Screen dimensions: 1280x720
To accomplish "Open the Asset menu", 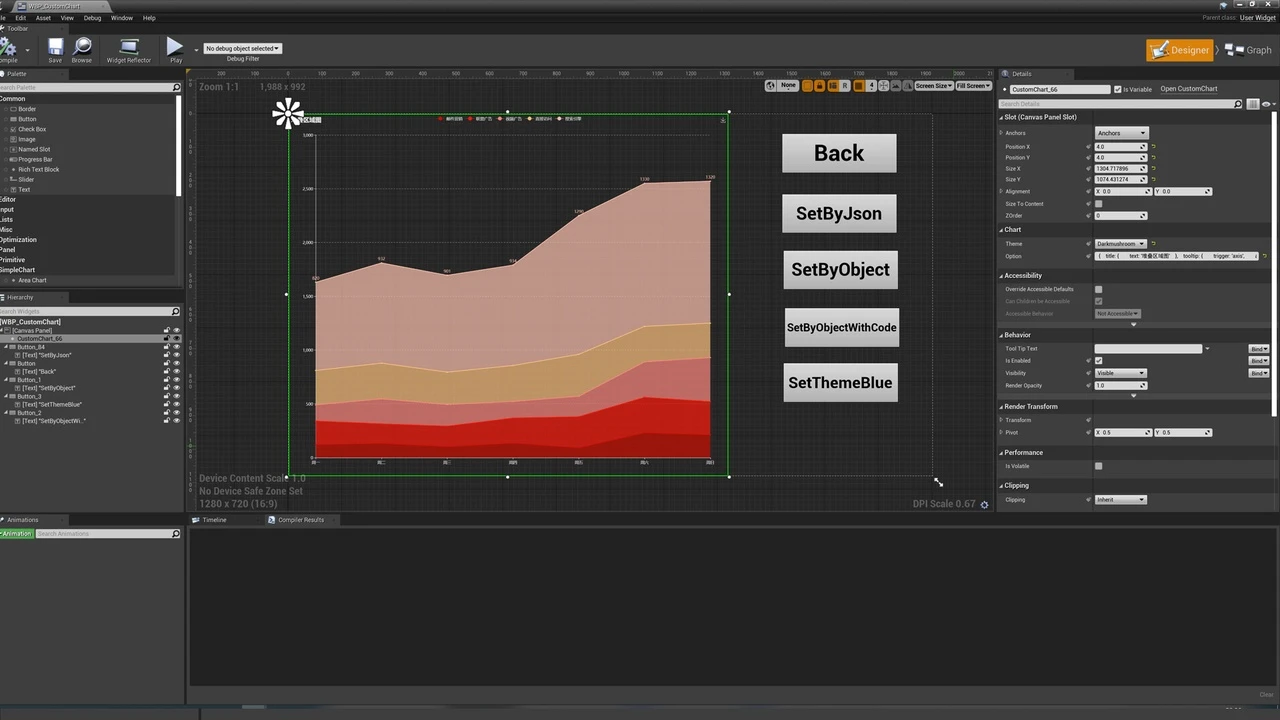I will [43, 18].
